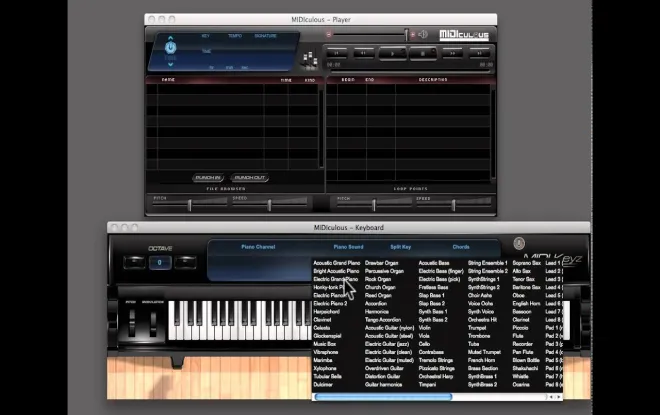Choose Orchestral Harp from the list
660x415 pixels.
tap(436, 376)
